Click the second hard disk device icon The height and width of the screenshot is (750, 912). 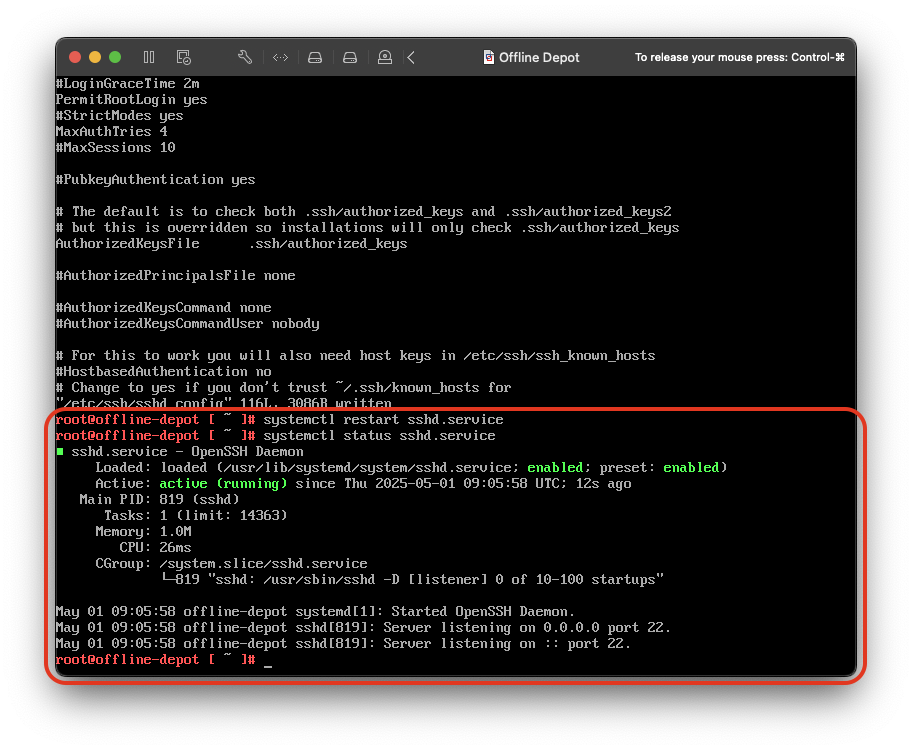[350, 57]
